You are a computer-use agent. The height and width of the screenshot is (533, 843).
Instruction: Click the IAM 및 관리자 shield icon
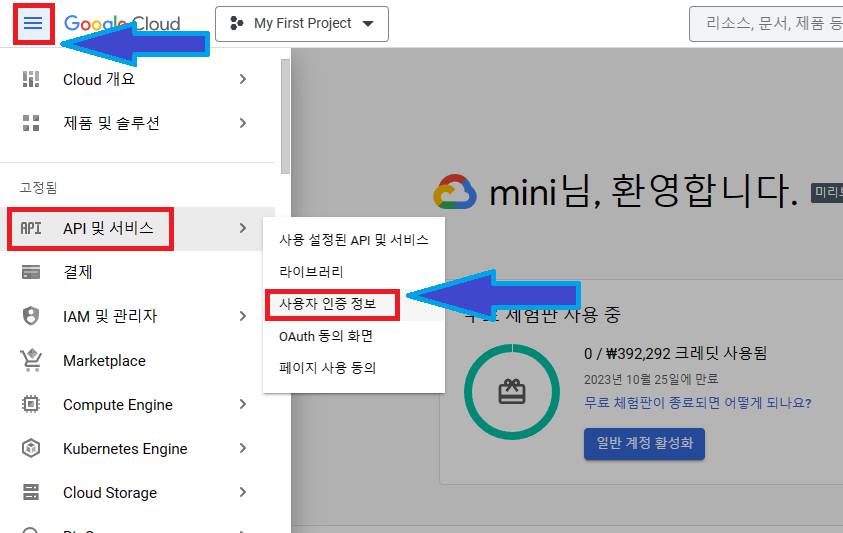click(x=31, y=316)
